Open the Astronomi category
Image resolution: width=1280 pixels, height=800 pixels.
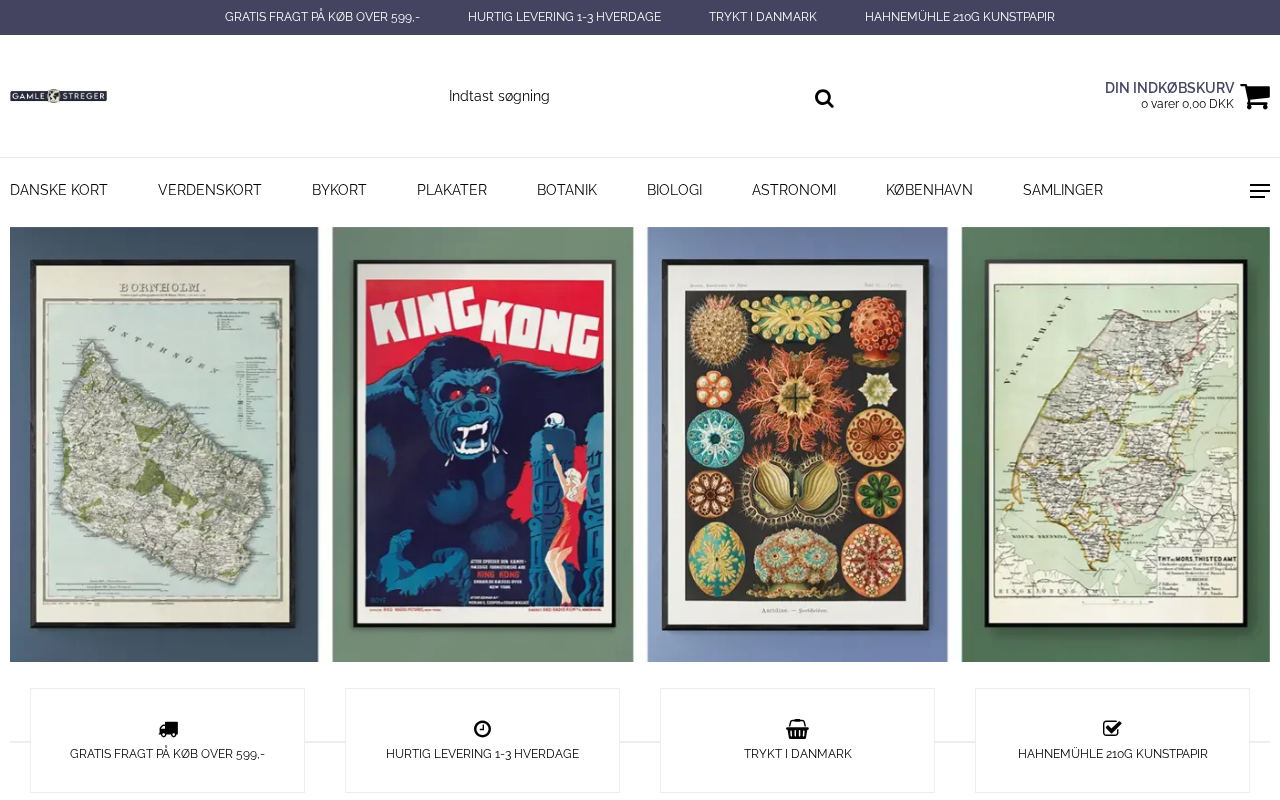click(x=794, y=190)
